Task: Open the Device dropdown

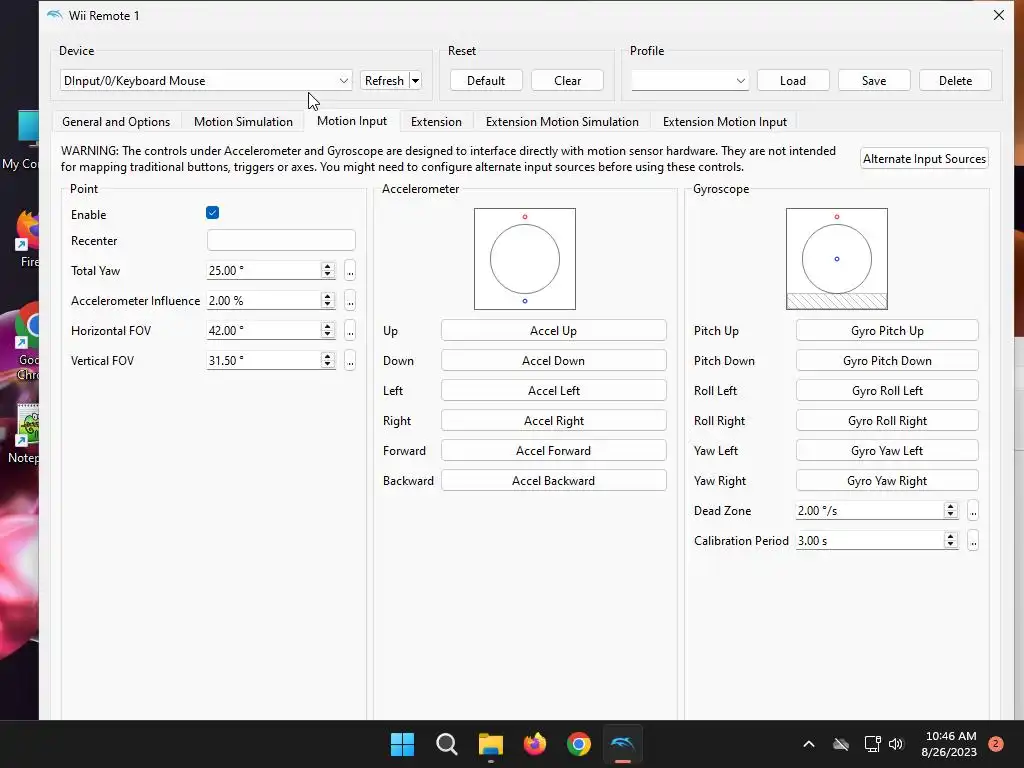Action: 206,80
